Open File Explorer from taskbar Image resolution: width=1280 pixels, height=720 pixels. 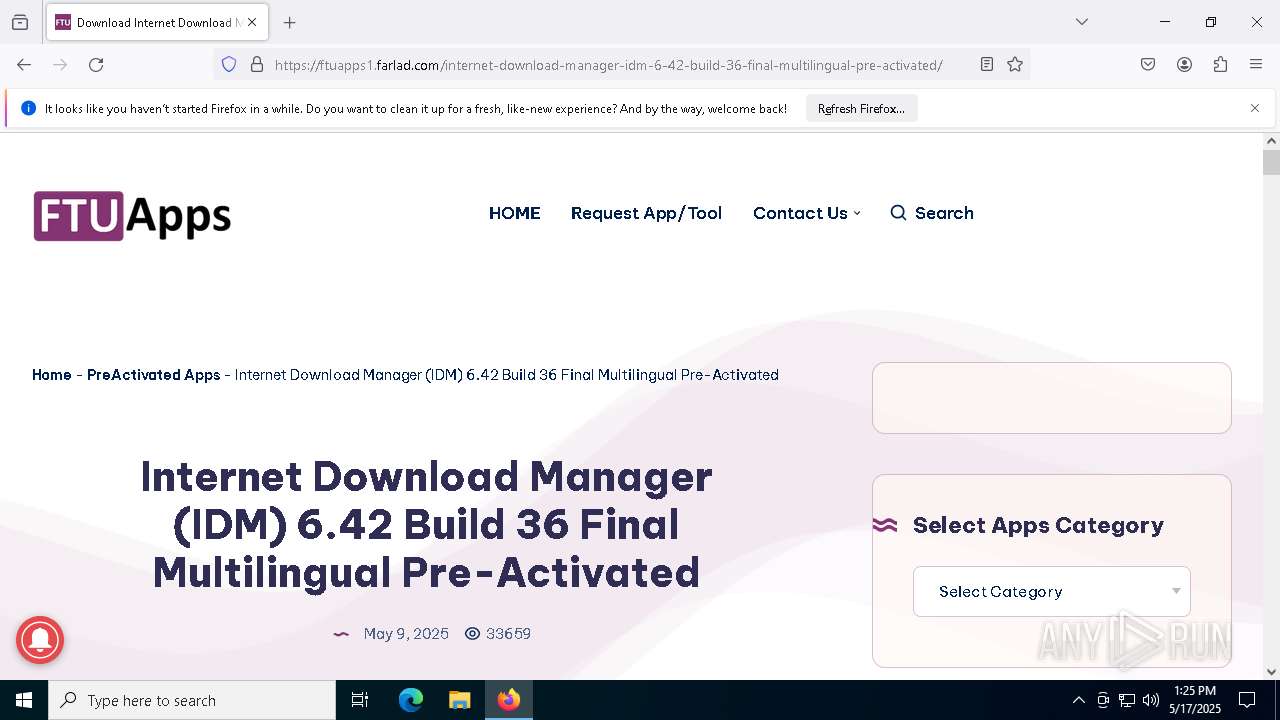459,700
